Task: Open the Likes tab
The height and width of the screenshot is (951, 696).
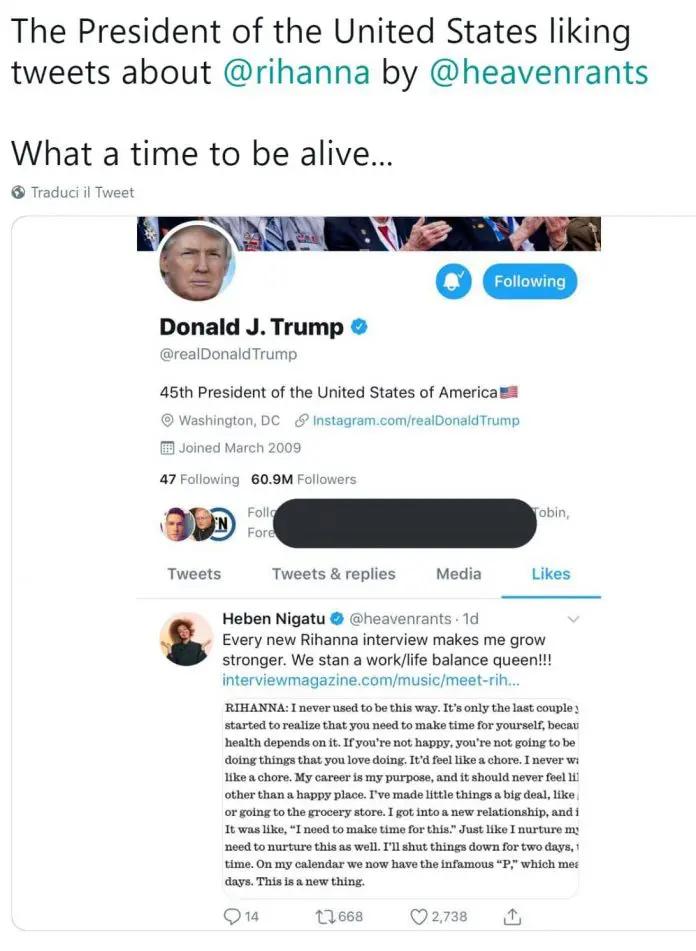Action: [550, 574]
